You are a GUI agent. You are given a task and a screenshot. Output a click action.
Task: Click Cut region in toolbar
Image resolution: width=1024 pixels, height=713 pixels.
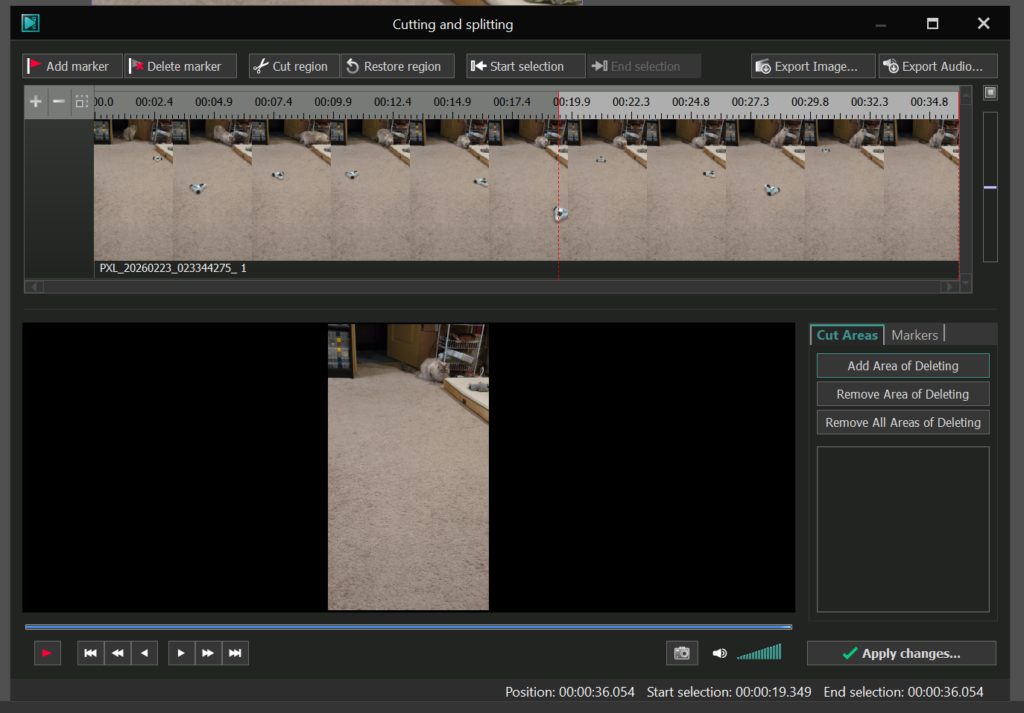tap(292, 66)
